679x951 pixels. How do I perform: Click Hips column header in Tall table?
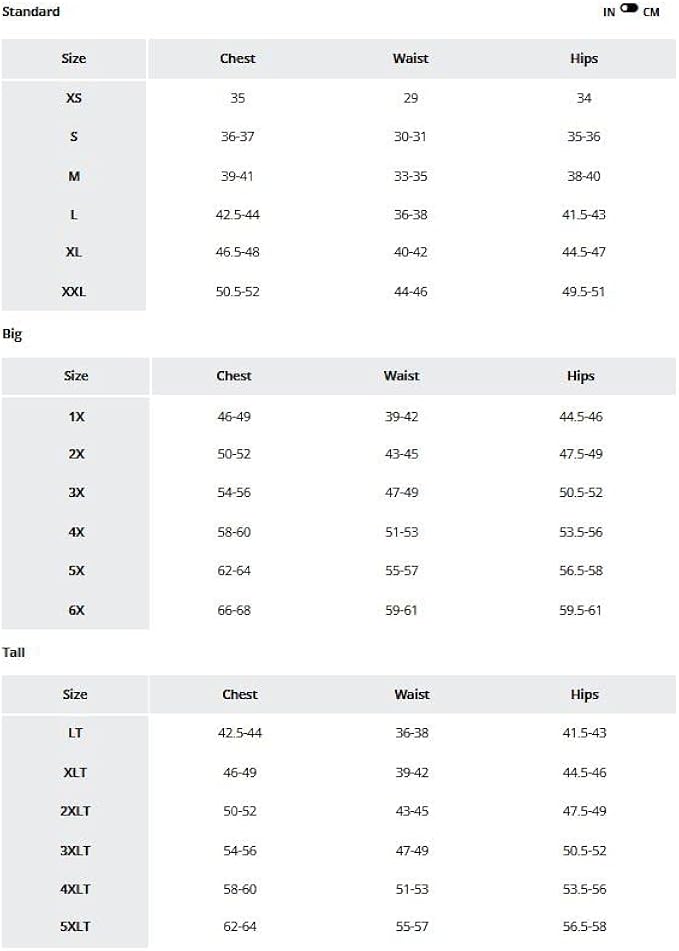[x=584, y=694]
